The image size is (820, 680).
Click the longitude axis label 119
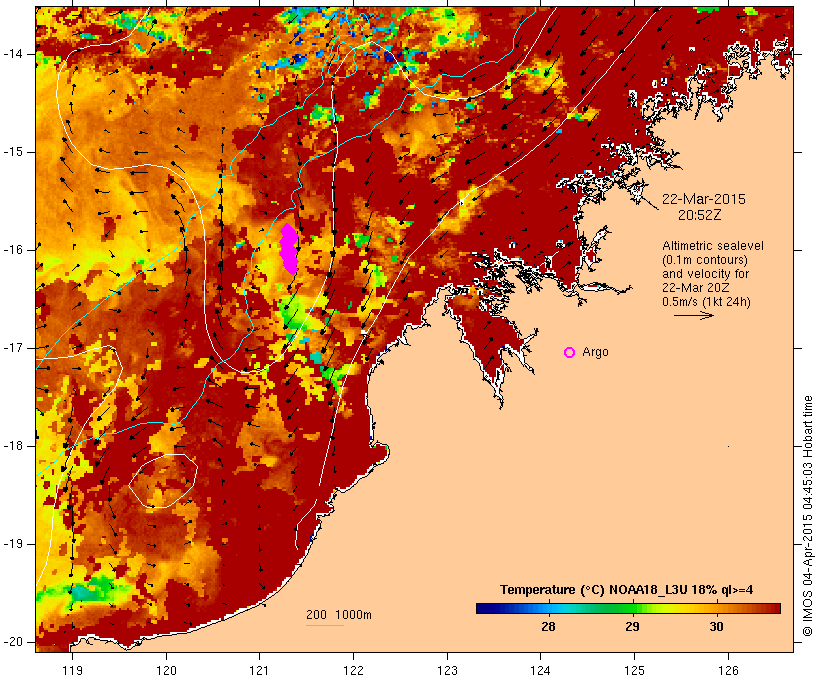[72, 670]
